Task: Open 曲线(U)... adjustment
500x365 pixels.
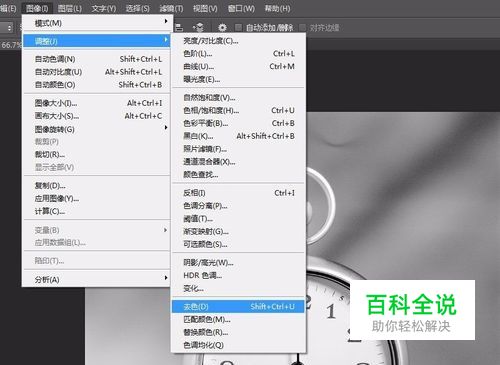Action: pos(238,67)
